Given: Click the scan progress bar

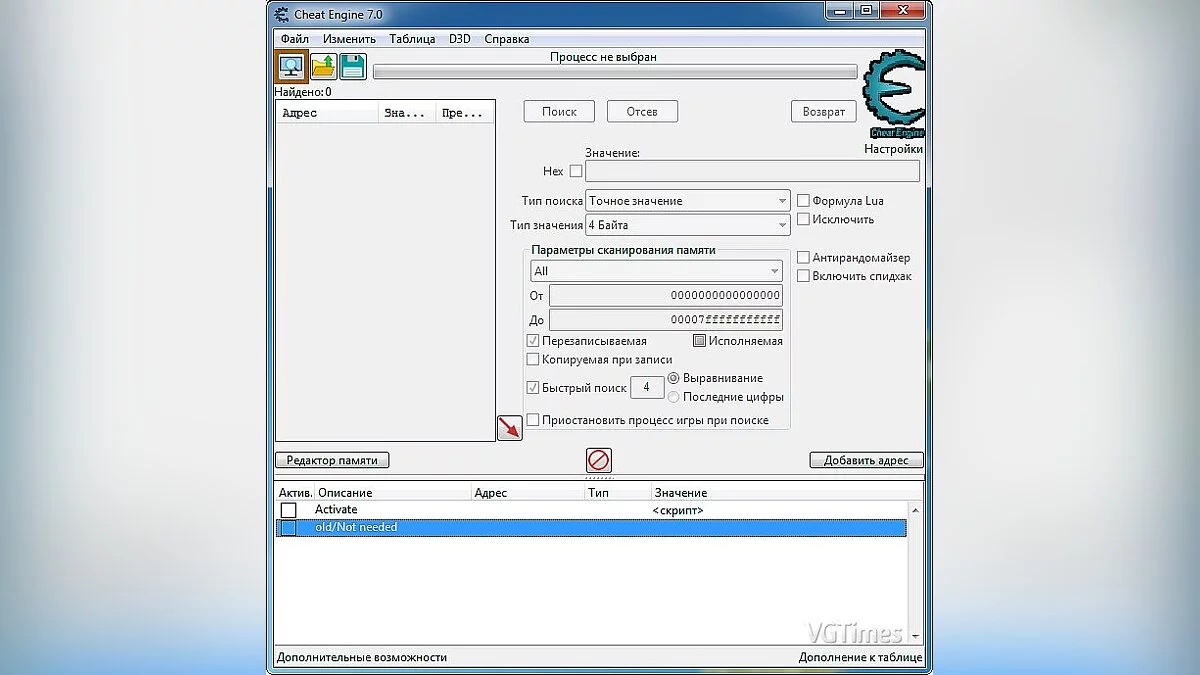Looking at the screenshot, I should 615,72.
